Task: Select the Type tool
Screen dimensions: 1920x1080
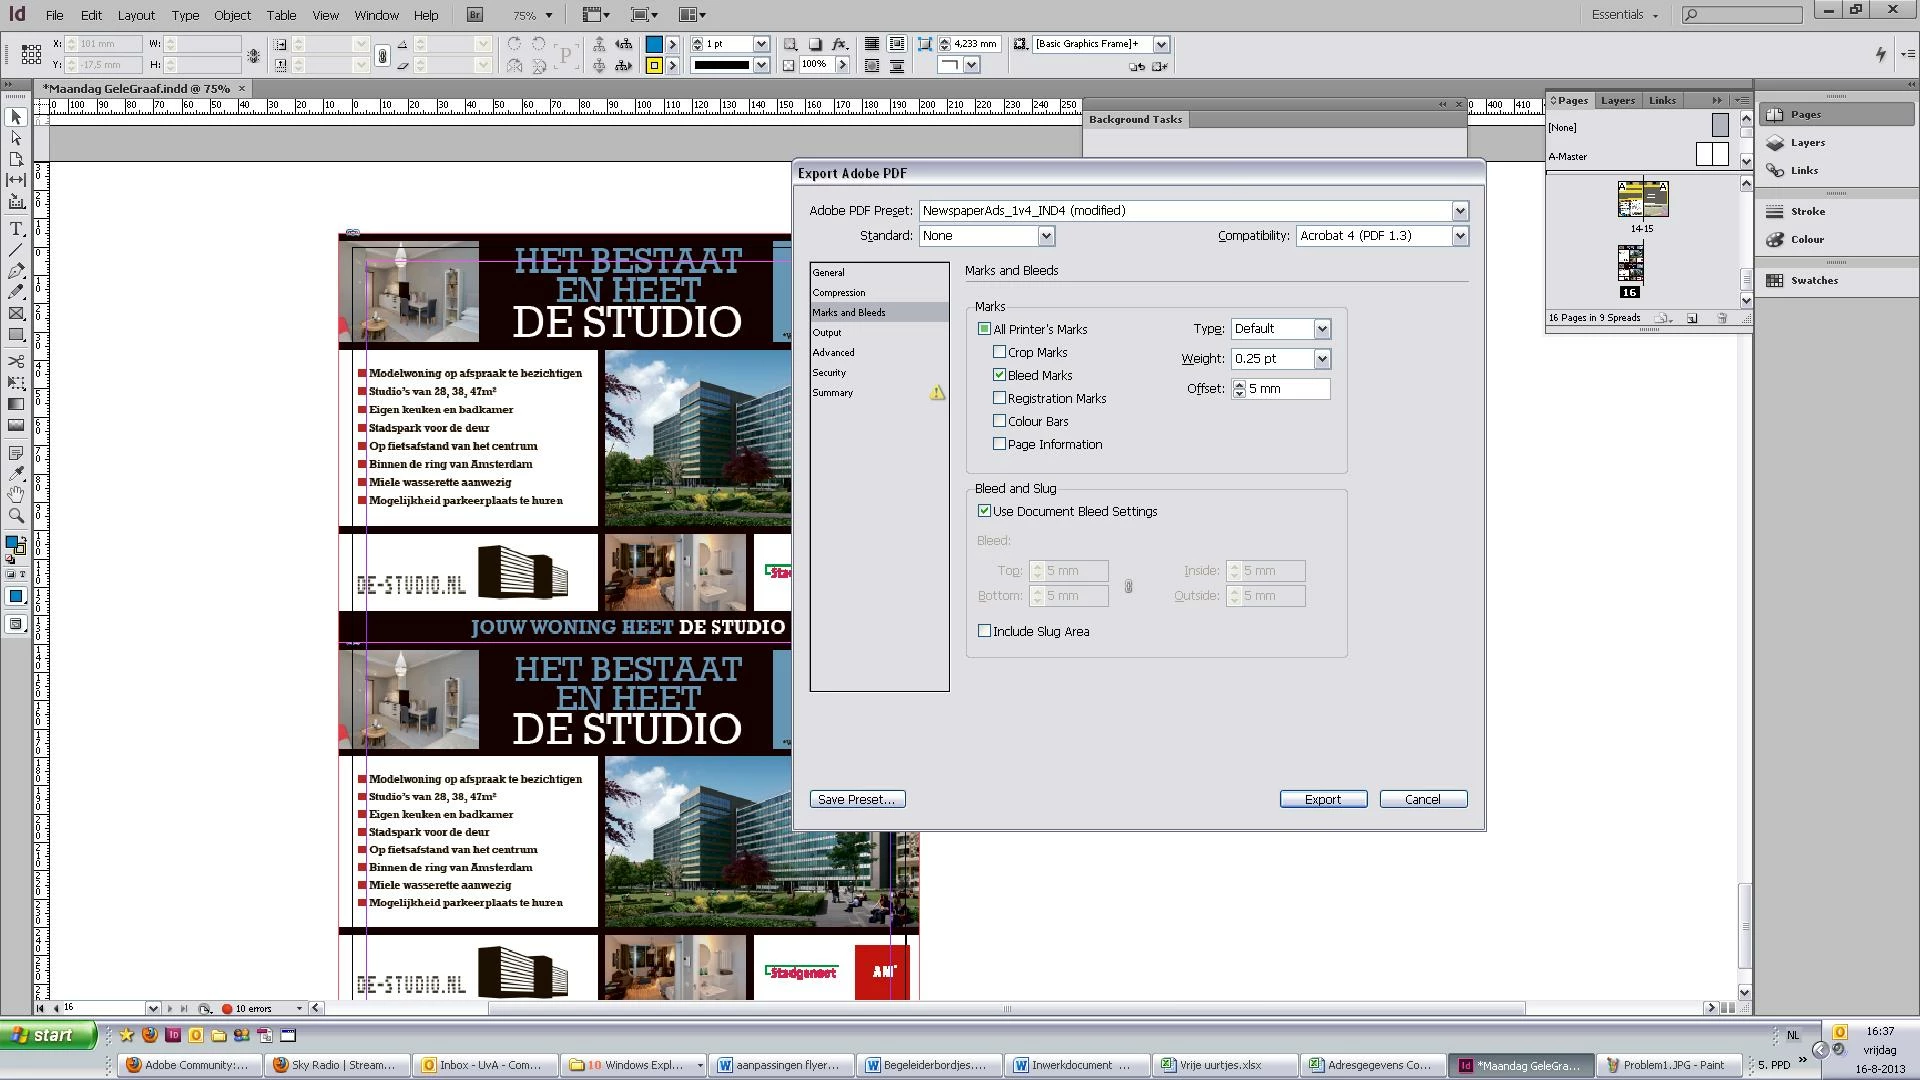Action: click(x=16, y=229)
